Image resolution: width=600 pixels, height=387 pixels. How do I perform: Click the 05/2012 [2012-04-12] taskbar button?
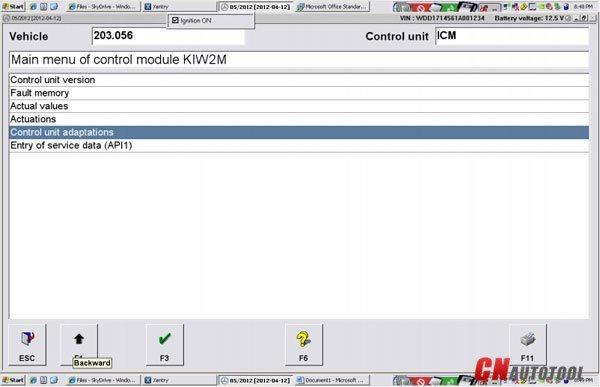(x=256, y=7)
